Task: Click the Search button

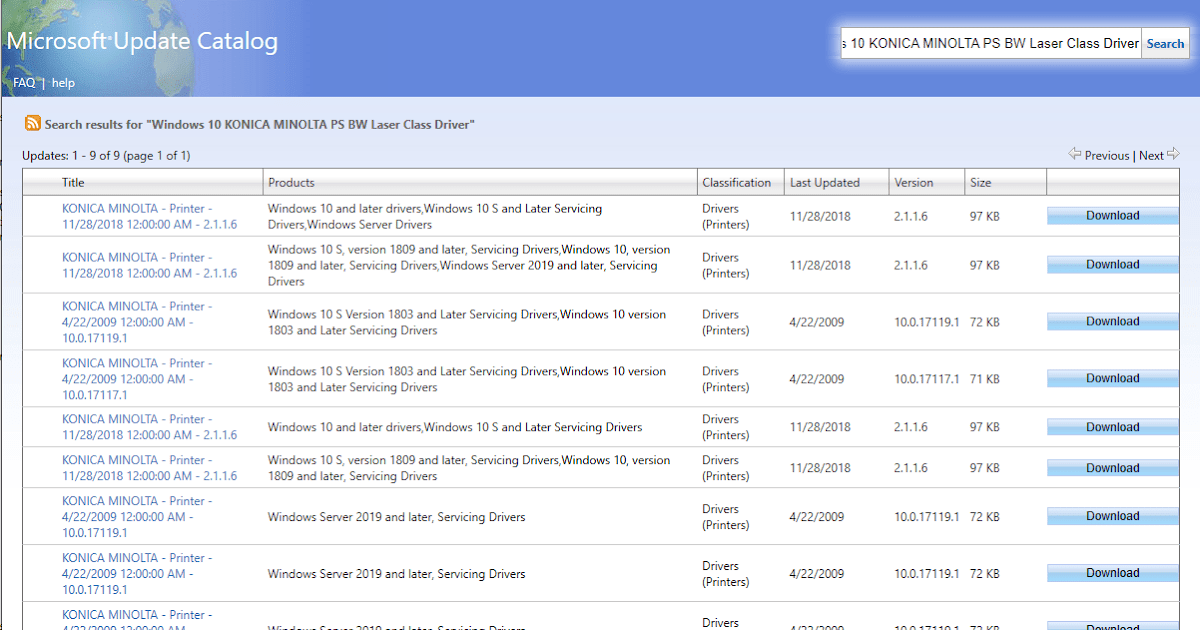Action: (1165, 43)
